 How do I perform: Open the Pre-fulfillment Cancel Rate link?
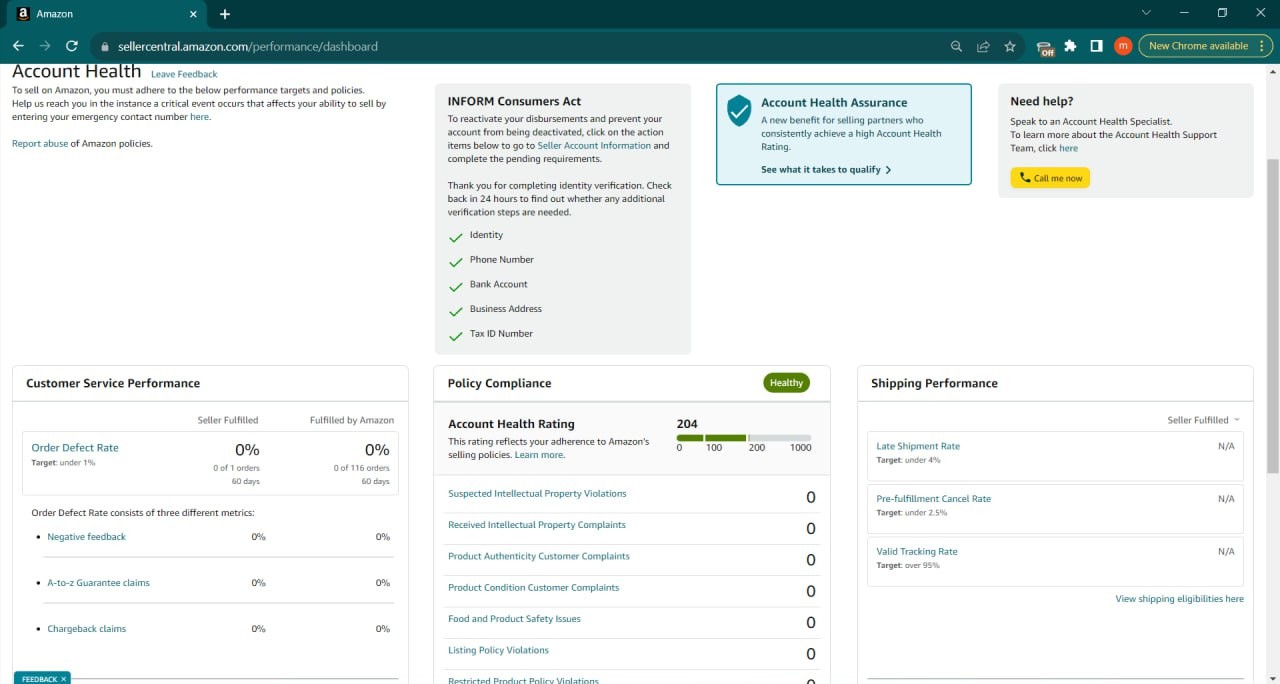coord(934,499)
